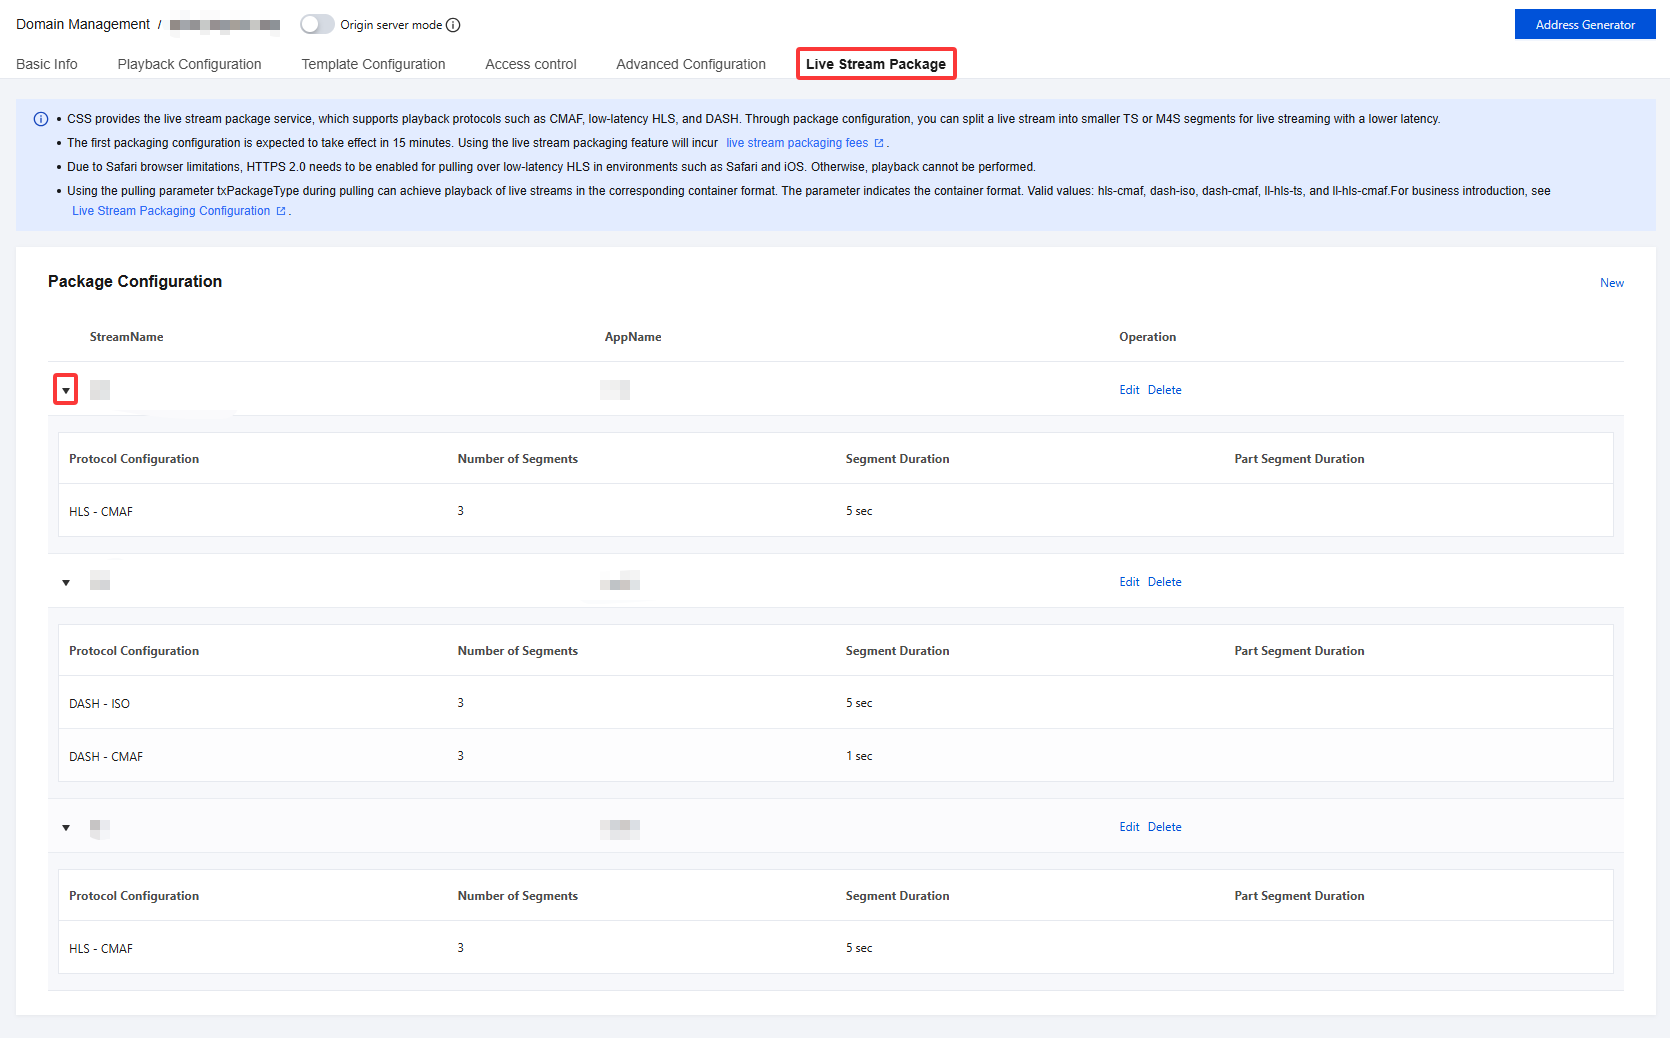Collapse the second stream package row
The height and width of the screenshot is (1038, 1670).
point(66,582)
